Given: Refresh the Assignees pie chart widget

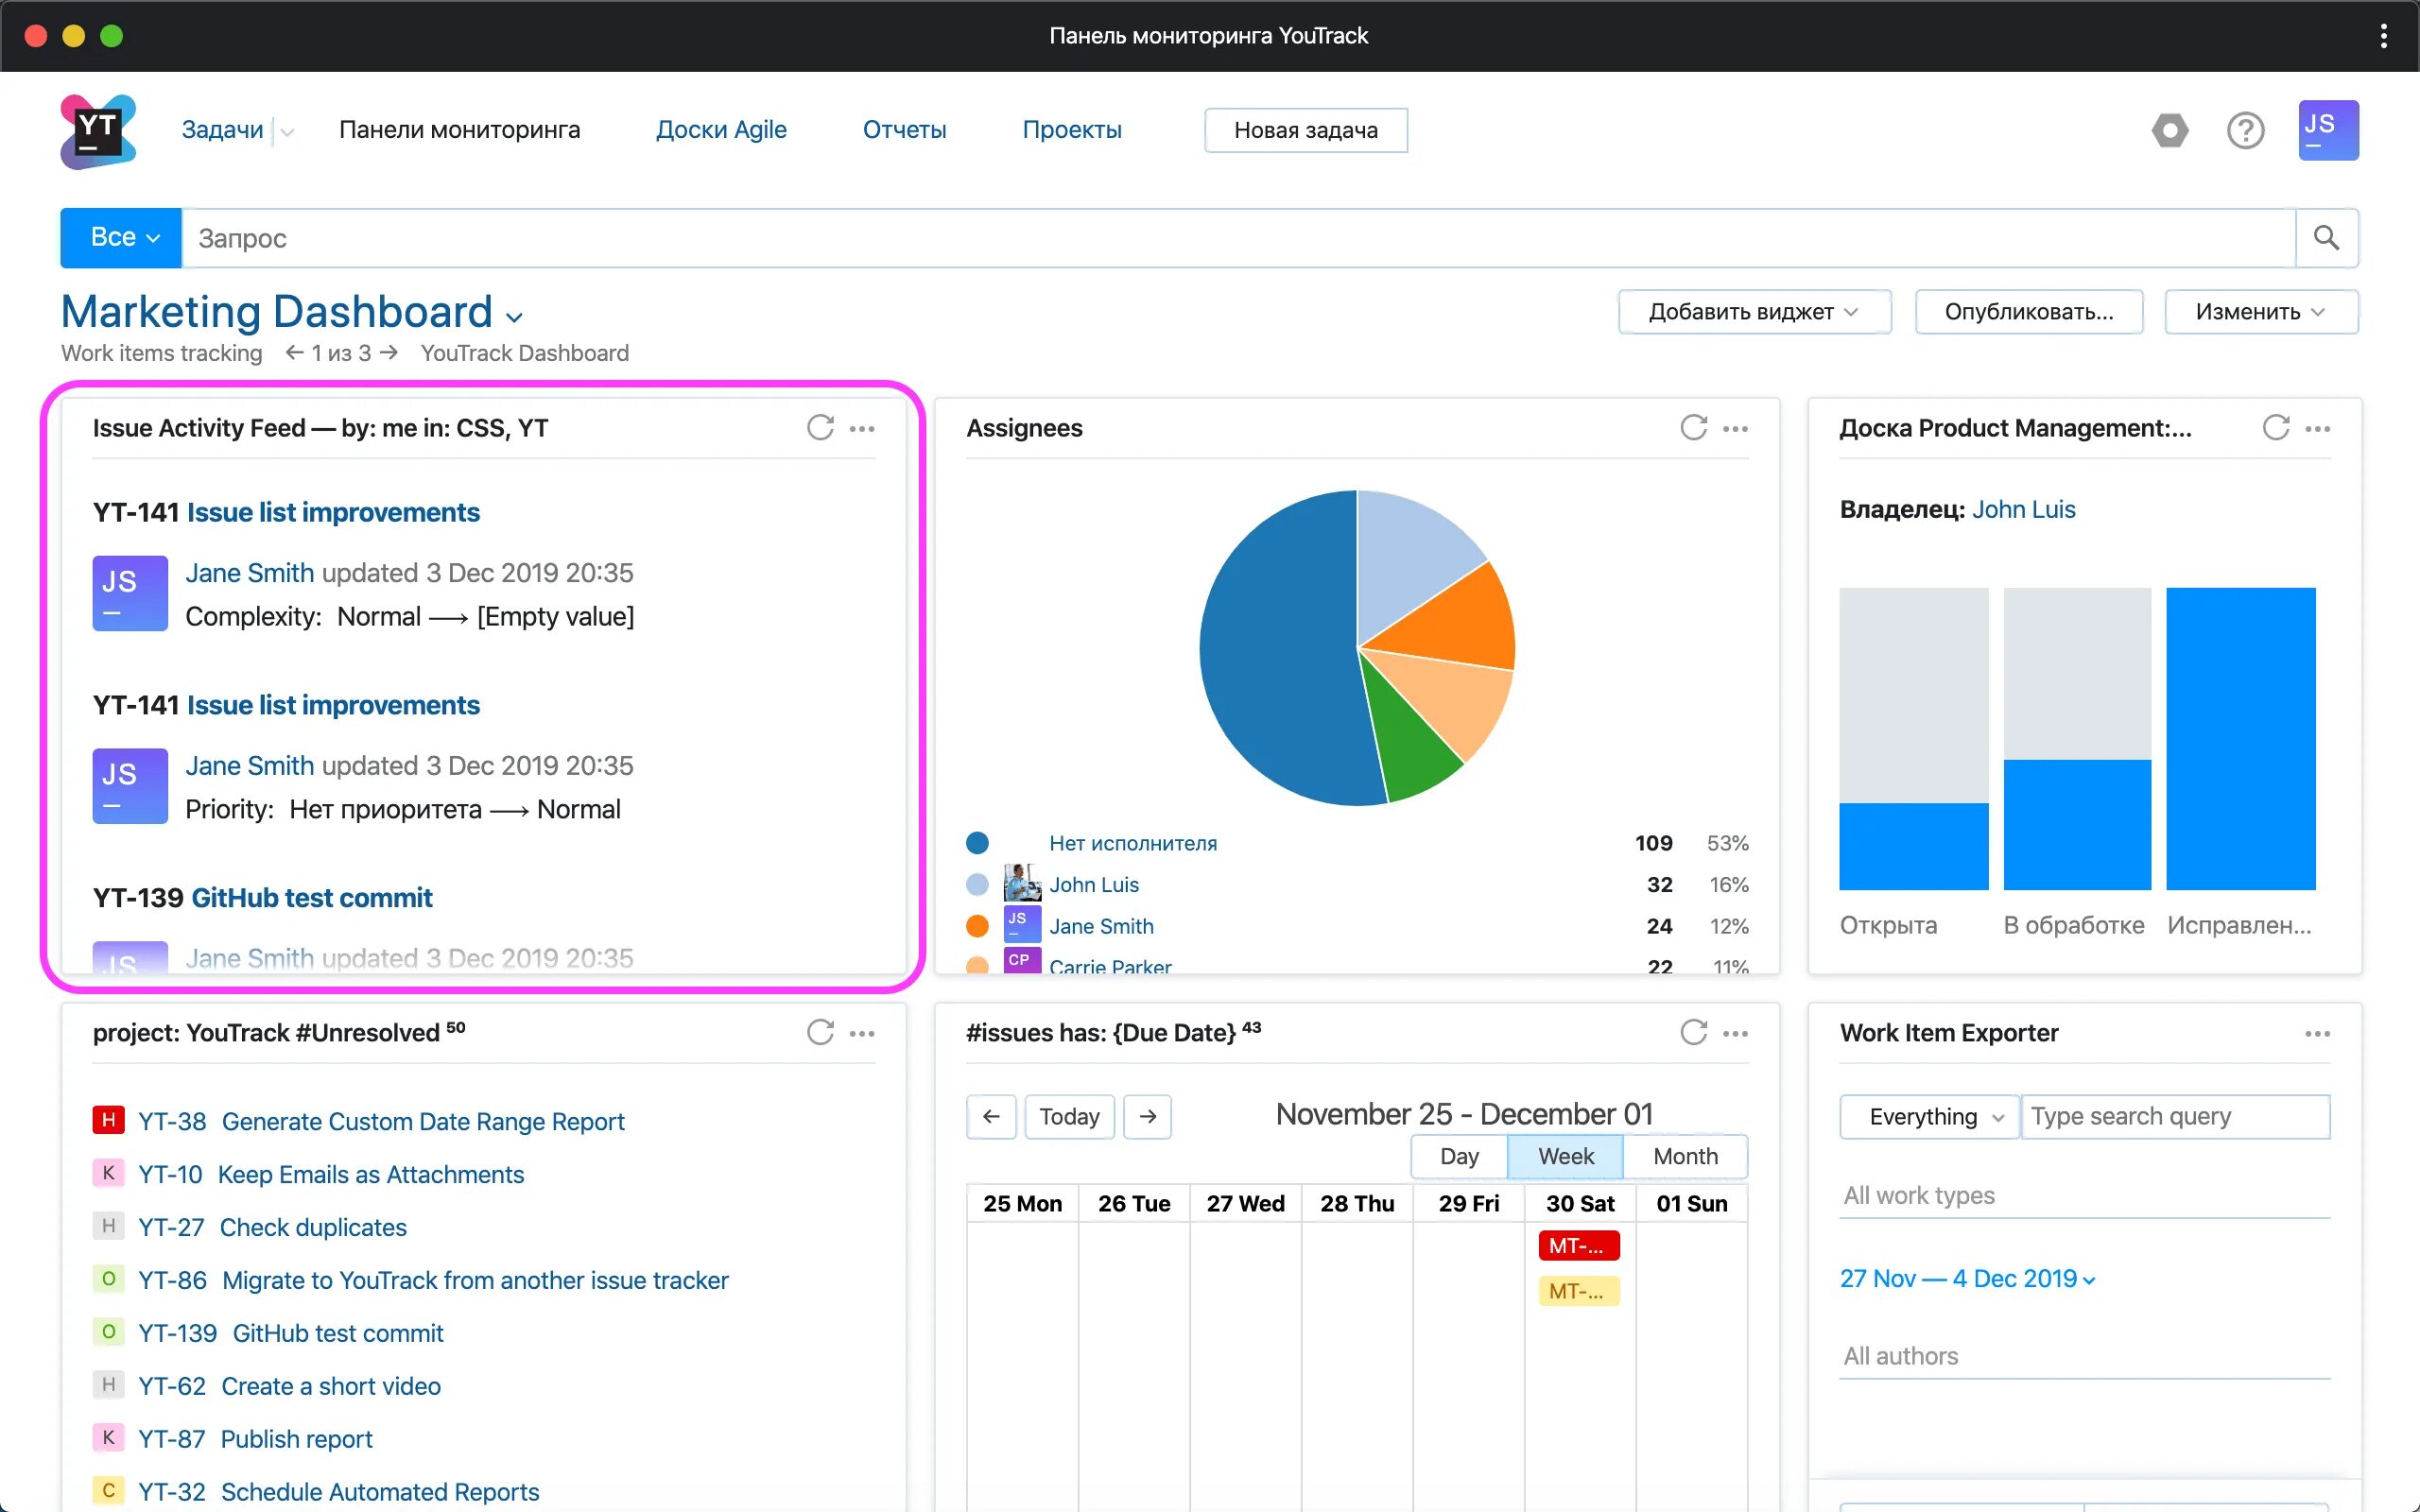Looking at the screenshot, I should (x=1693, y=428).
